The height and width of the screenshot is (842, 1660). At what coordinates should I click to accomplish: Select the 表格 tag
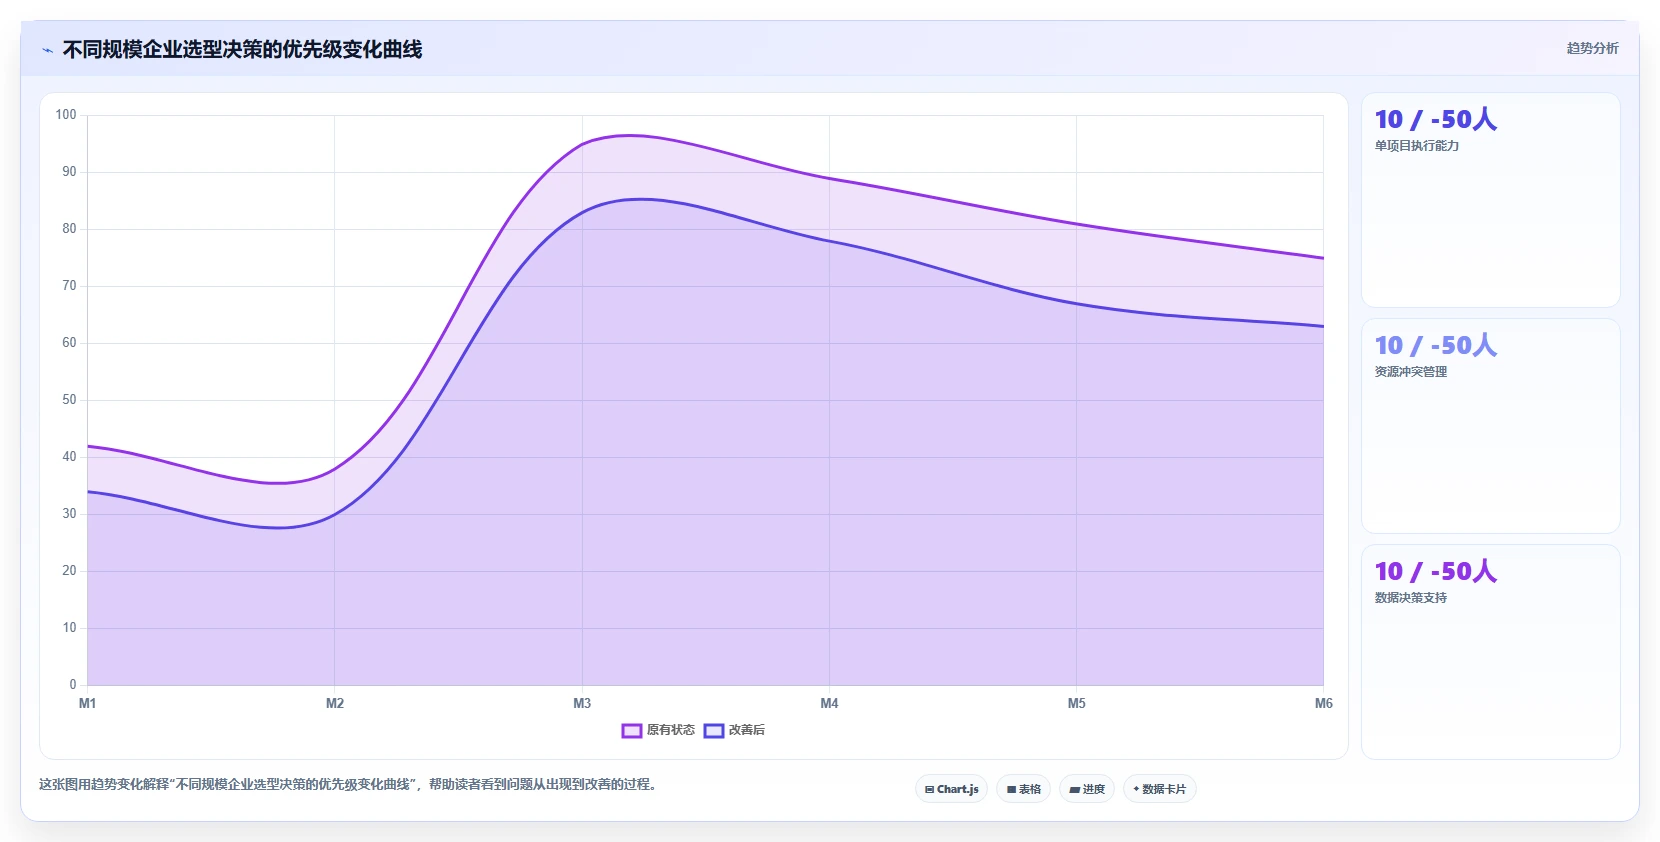point(1023,789)
